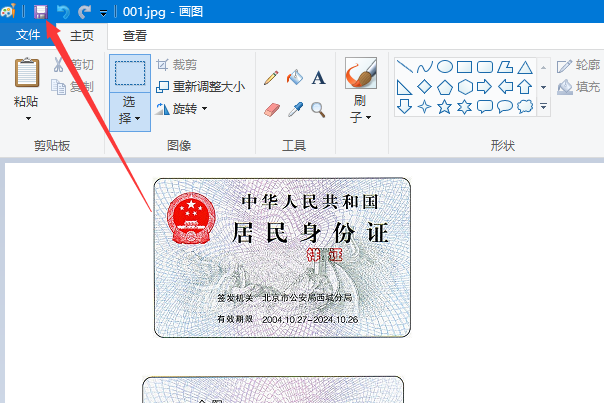Select the Hexagon shape
The height and width of the screenshot is (403, 604).
point(465,87)
